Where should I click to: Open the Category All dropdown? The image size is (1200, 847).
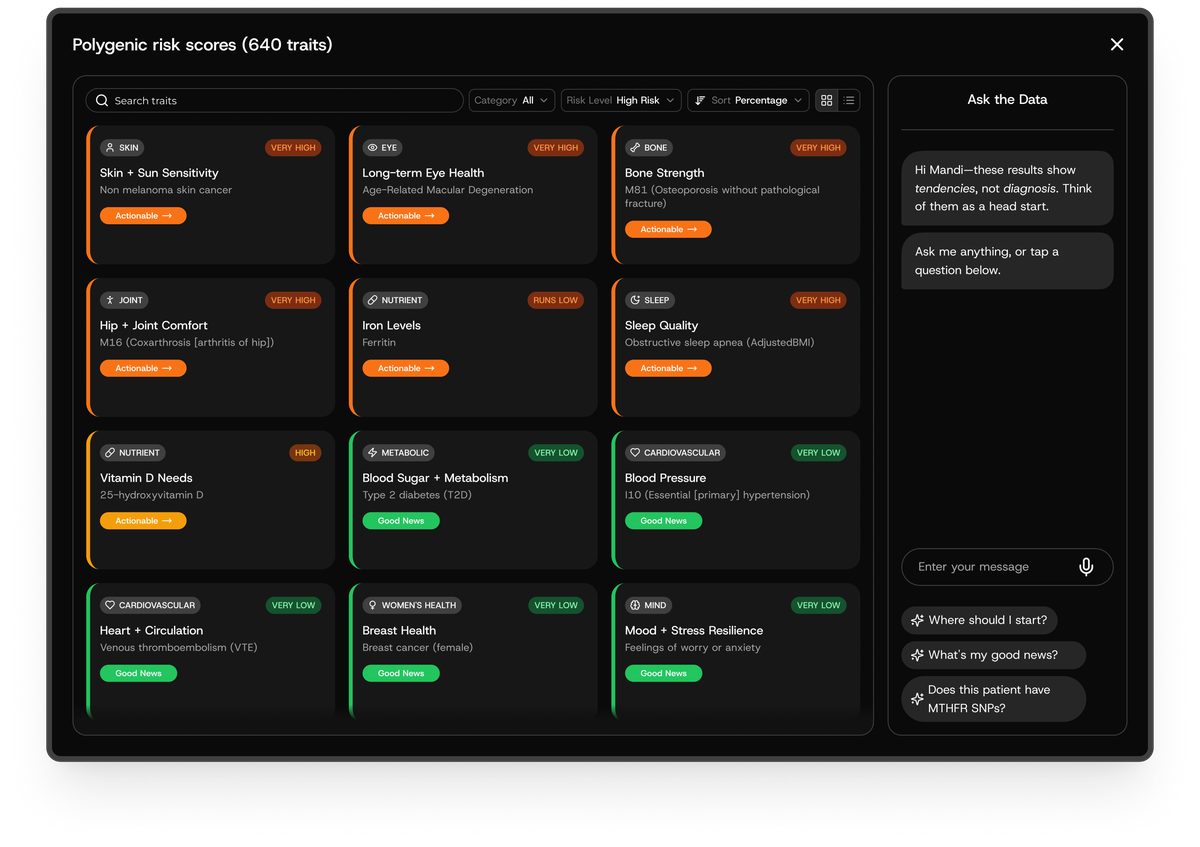pyautogui.click(x=511, y=100)
